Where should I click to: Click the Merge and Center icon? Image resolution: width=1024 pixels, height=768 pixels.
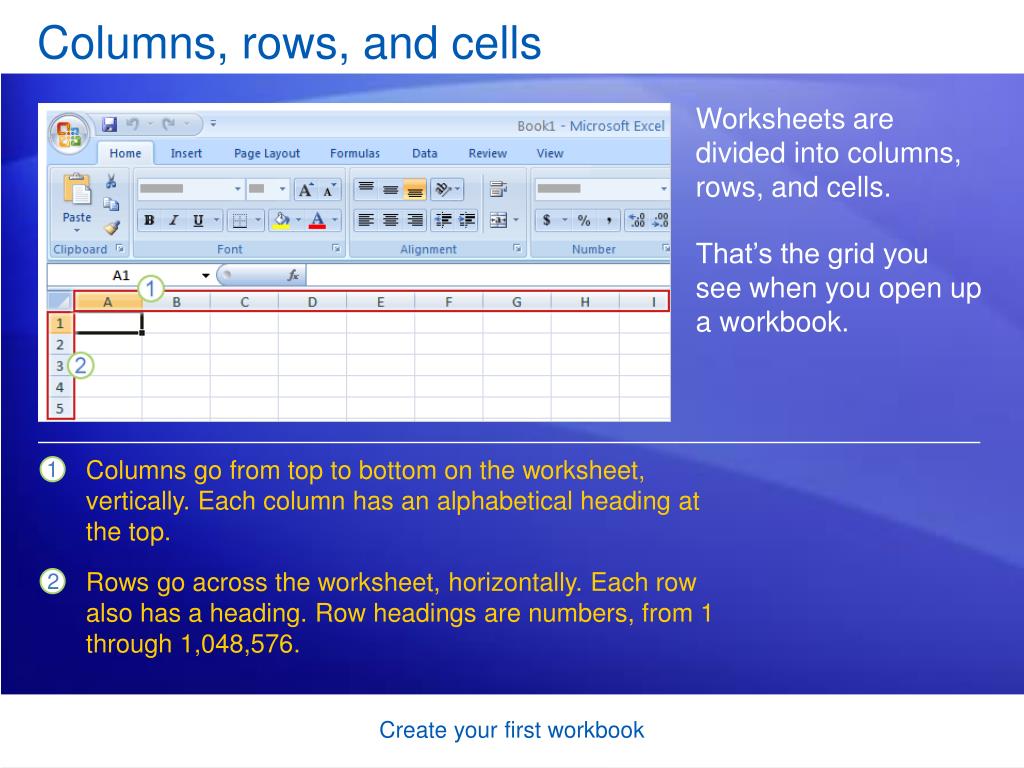click(x=498, y=220)
